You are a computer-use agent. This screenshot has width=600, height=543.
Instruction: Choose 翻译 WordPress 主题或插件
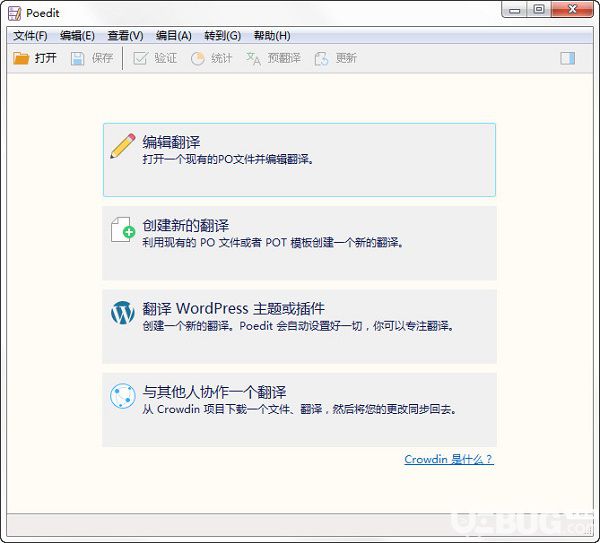click(x=233, y=308)
